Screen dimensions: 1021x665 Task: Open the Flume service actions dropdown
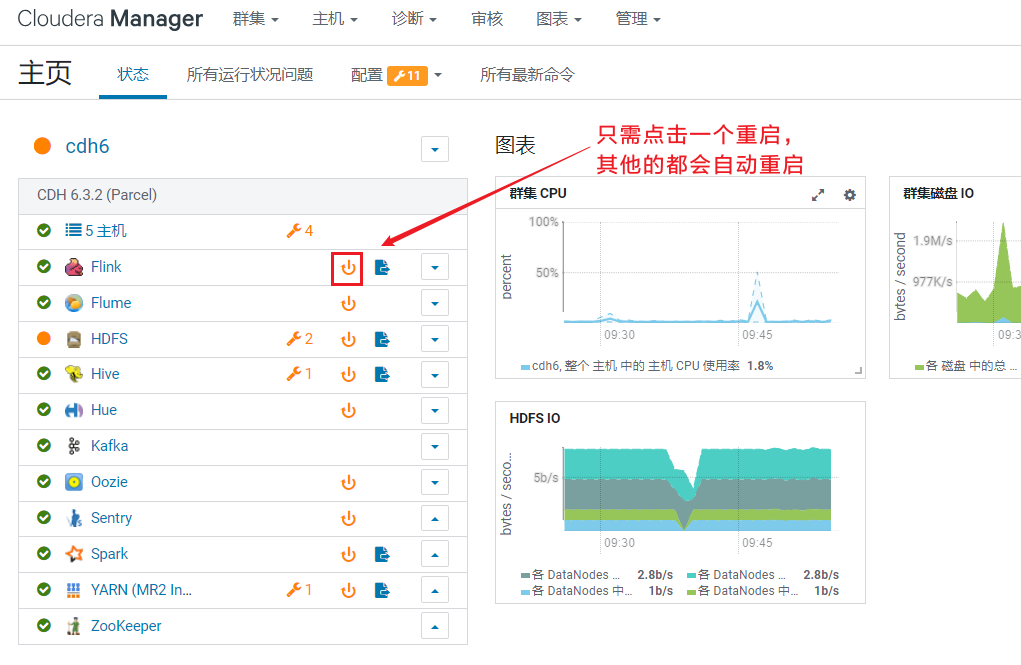point(435,304)
